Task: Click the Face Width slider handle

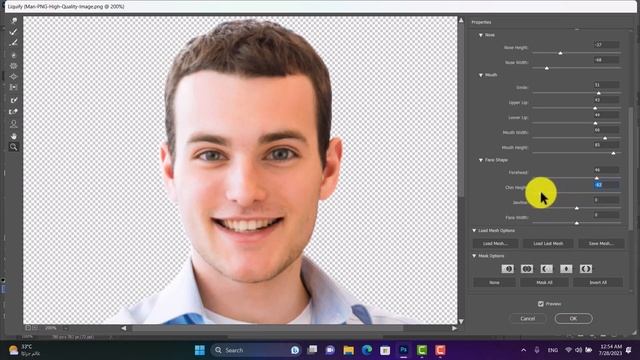Action: point(577,223)
